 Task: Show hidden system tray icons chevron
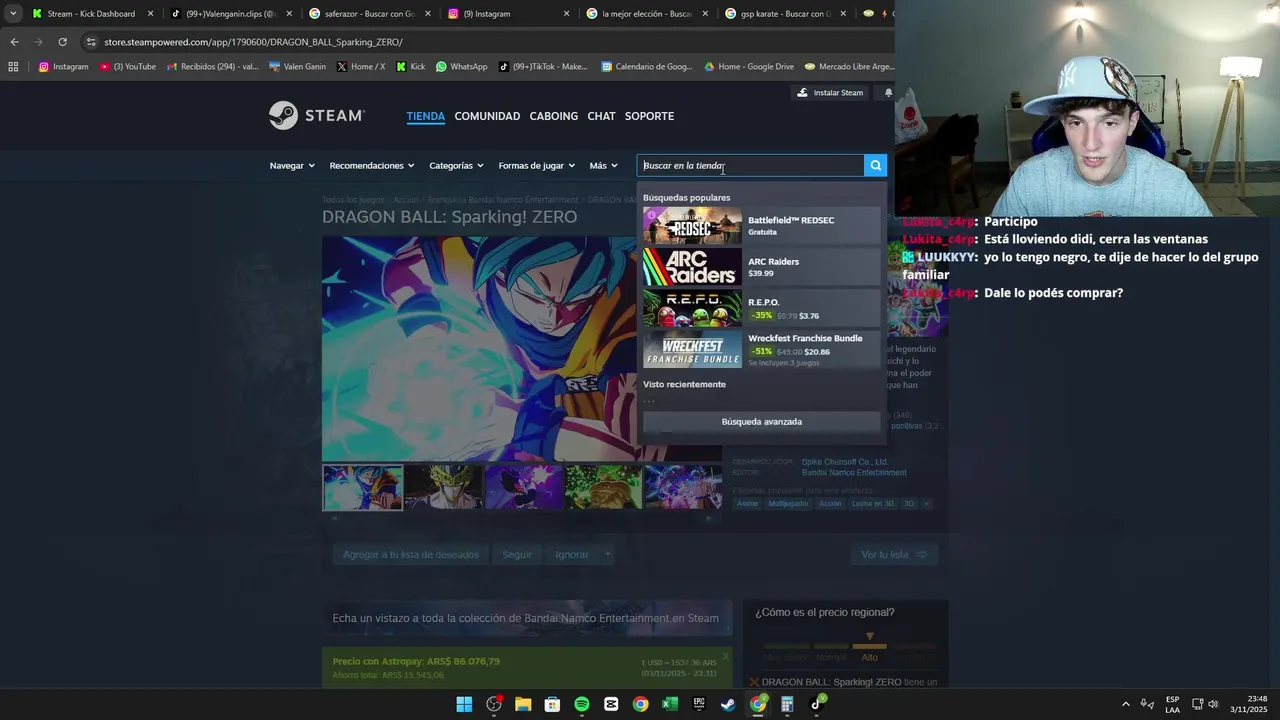point(1125,704)
